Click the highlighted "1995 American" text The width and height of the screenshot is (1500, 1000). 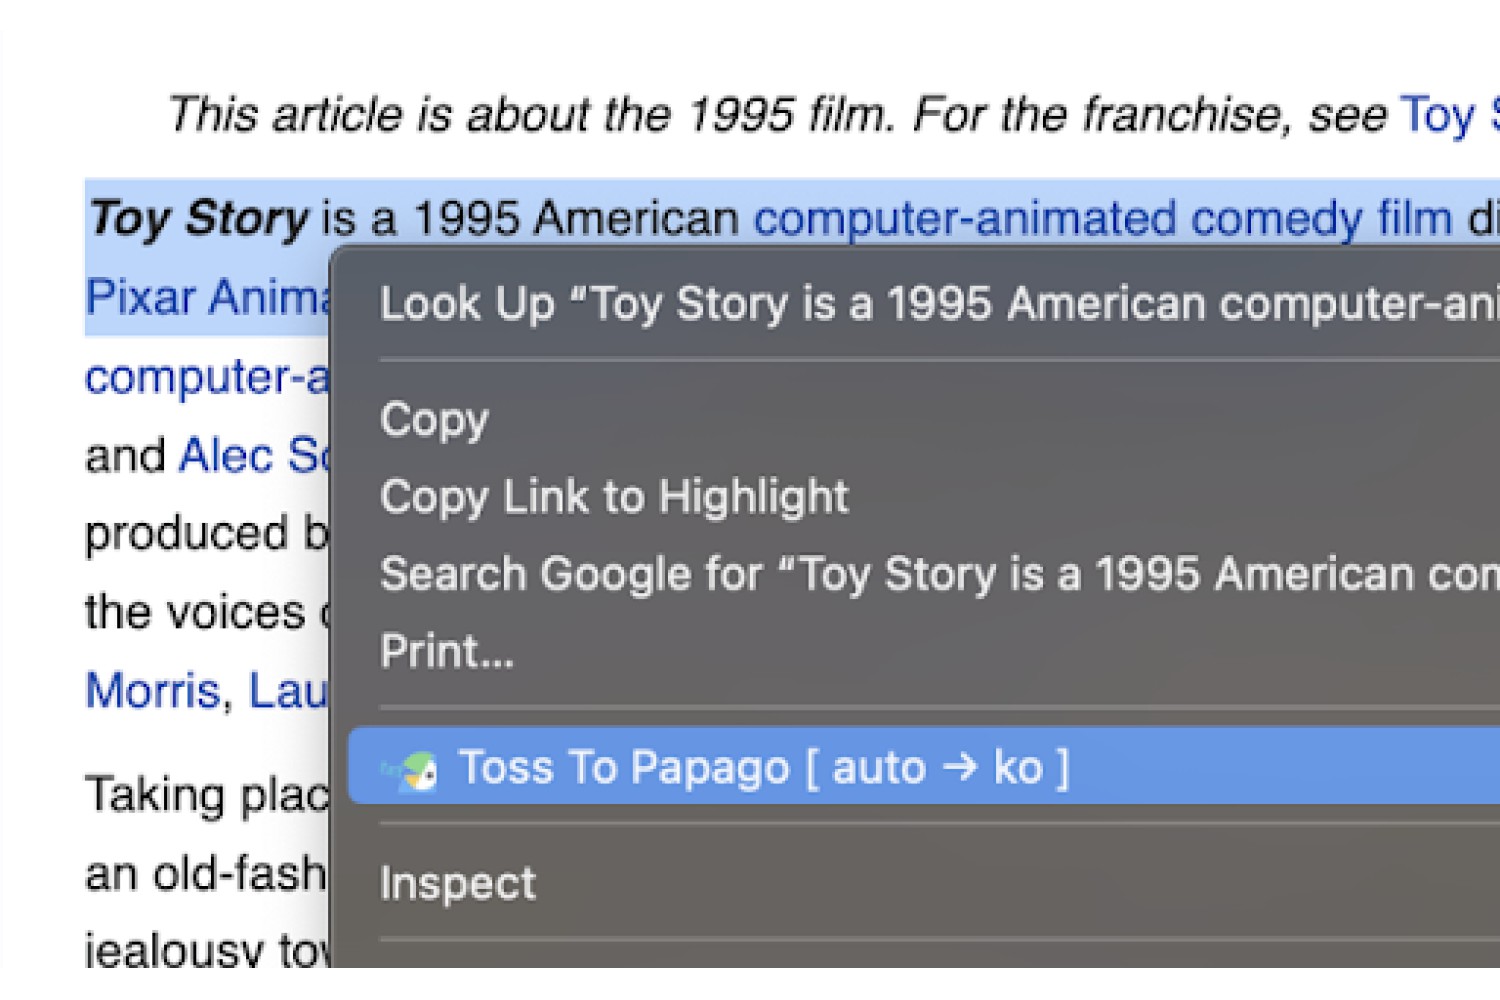pos(576,218)
